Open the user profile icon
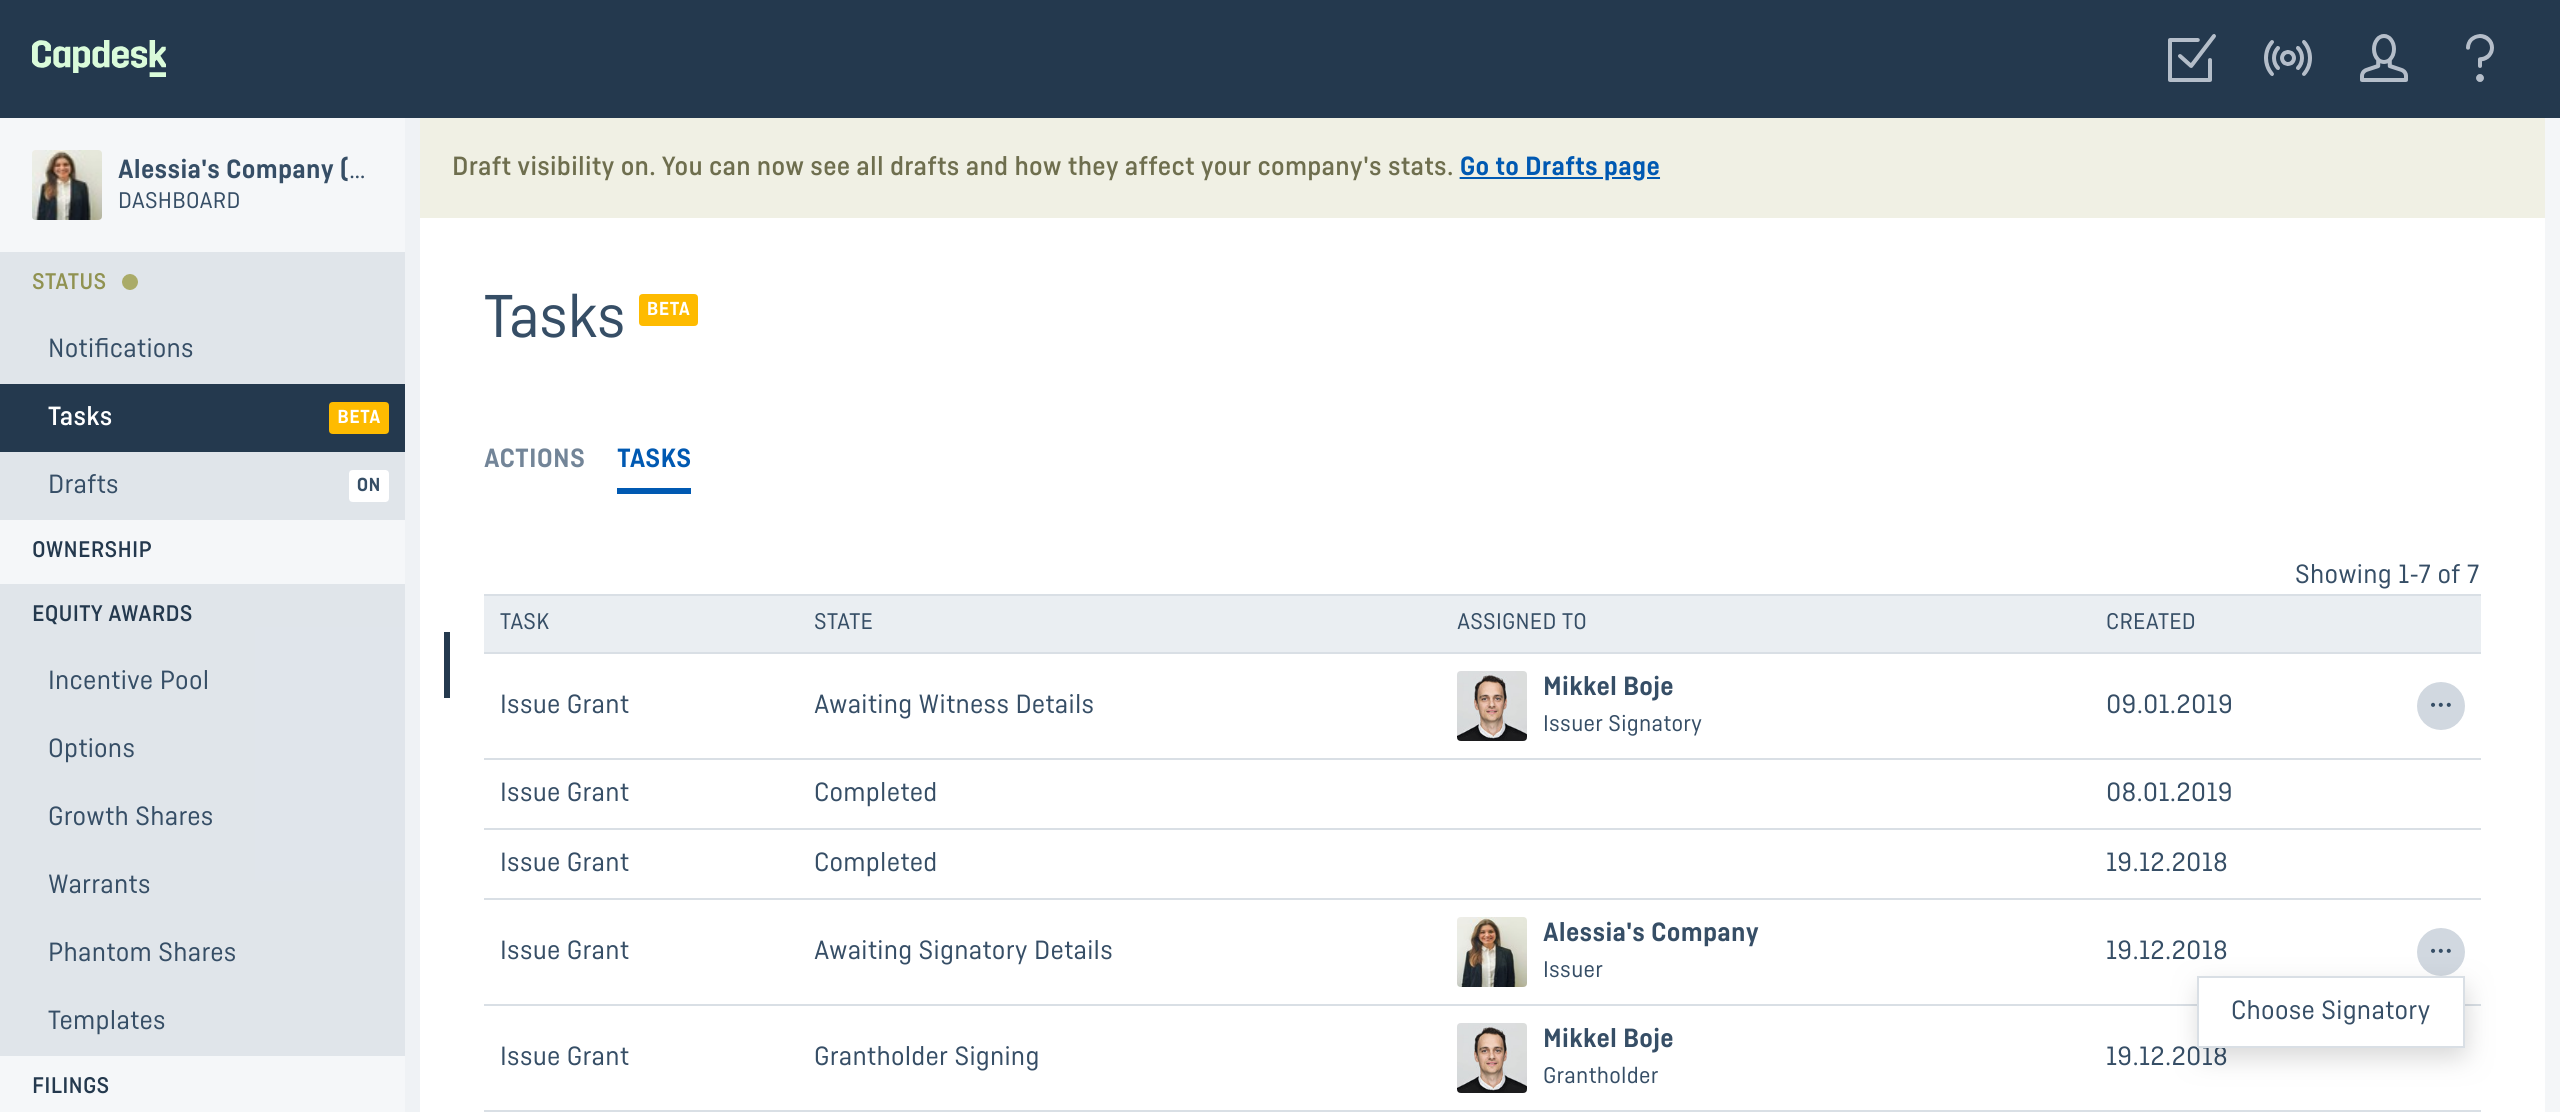 (2383, 58)
